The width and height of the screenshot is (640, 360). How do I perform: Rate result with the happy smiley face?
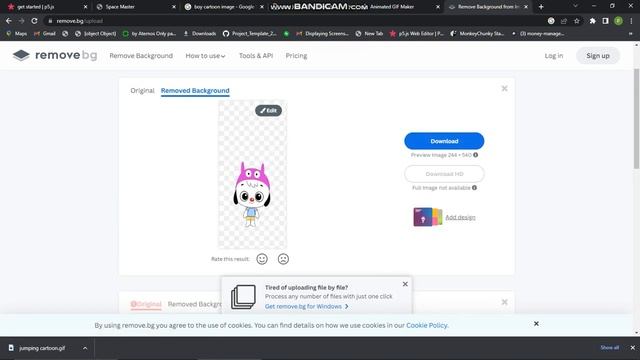(x=262, y=259)
